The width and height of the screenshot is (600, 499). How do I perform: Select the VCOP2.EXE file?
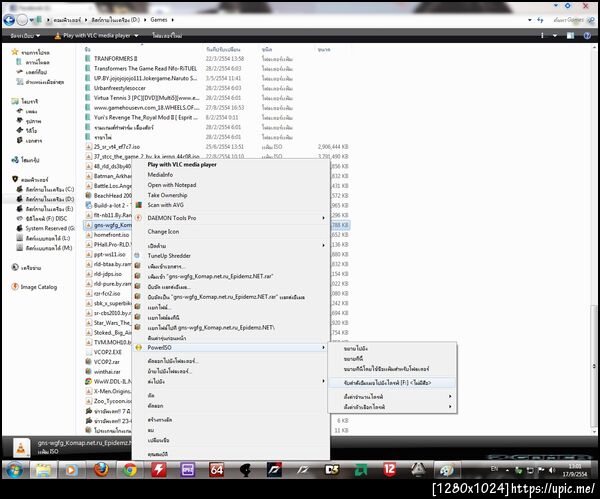[x=108, y=352]
